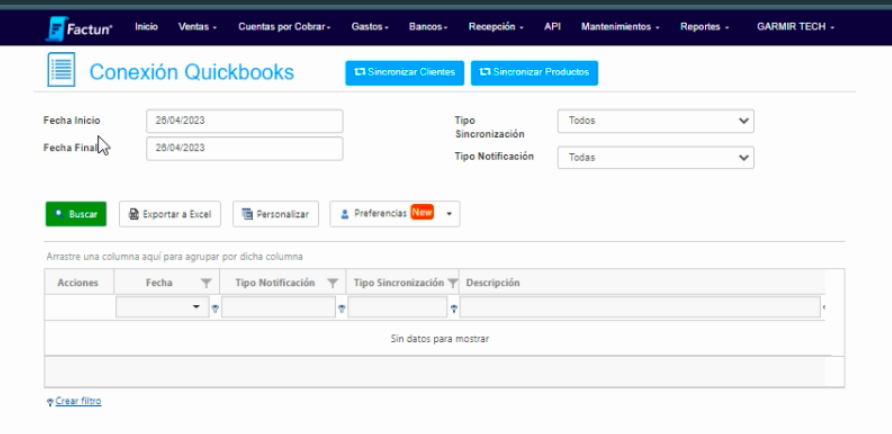Click filter-row condition icon next to the Fecha filter
This screenshot has height=434, width=892.
(x=215, y=308)
